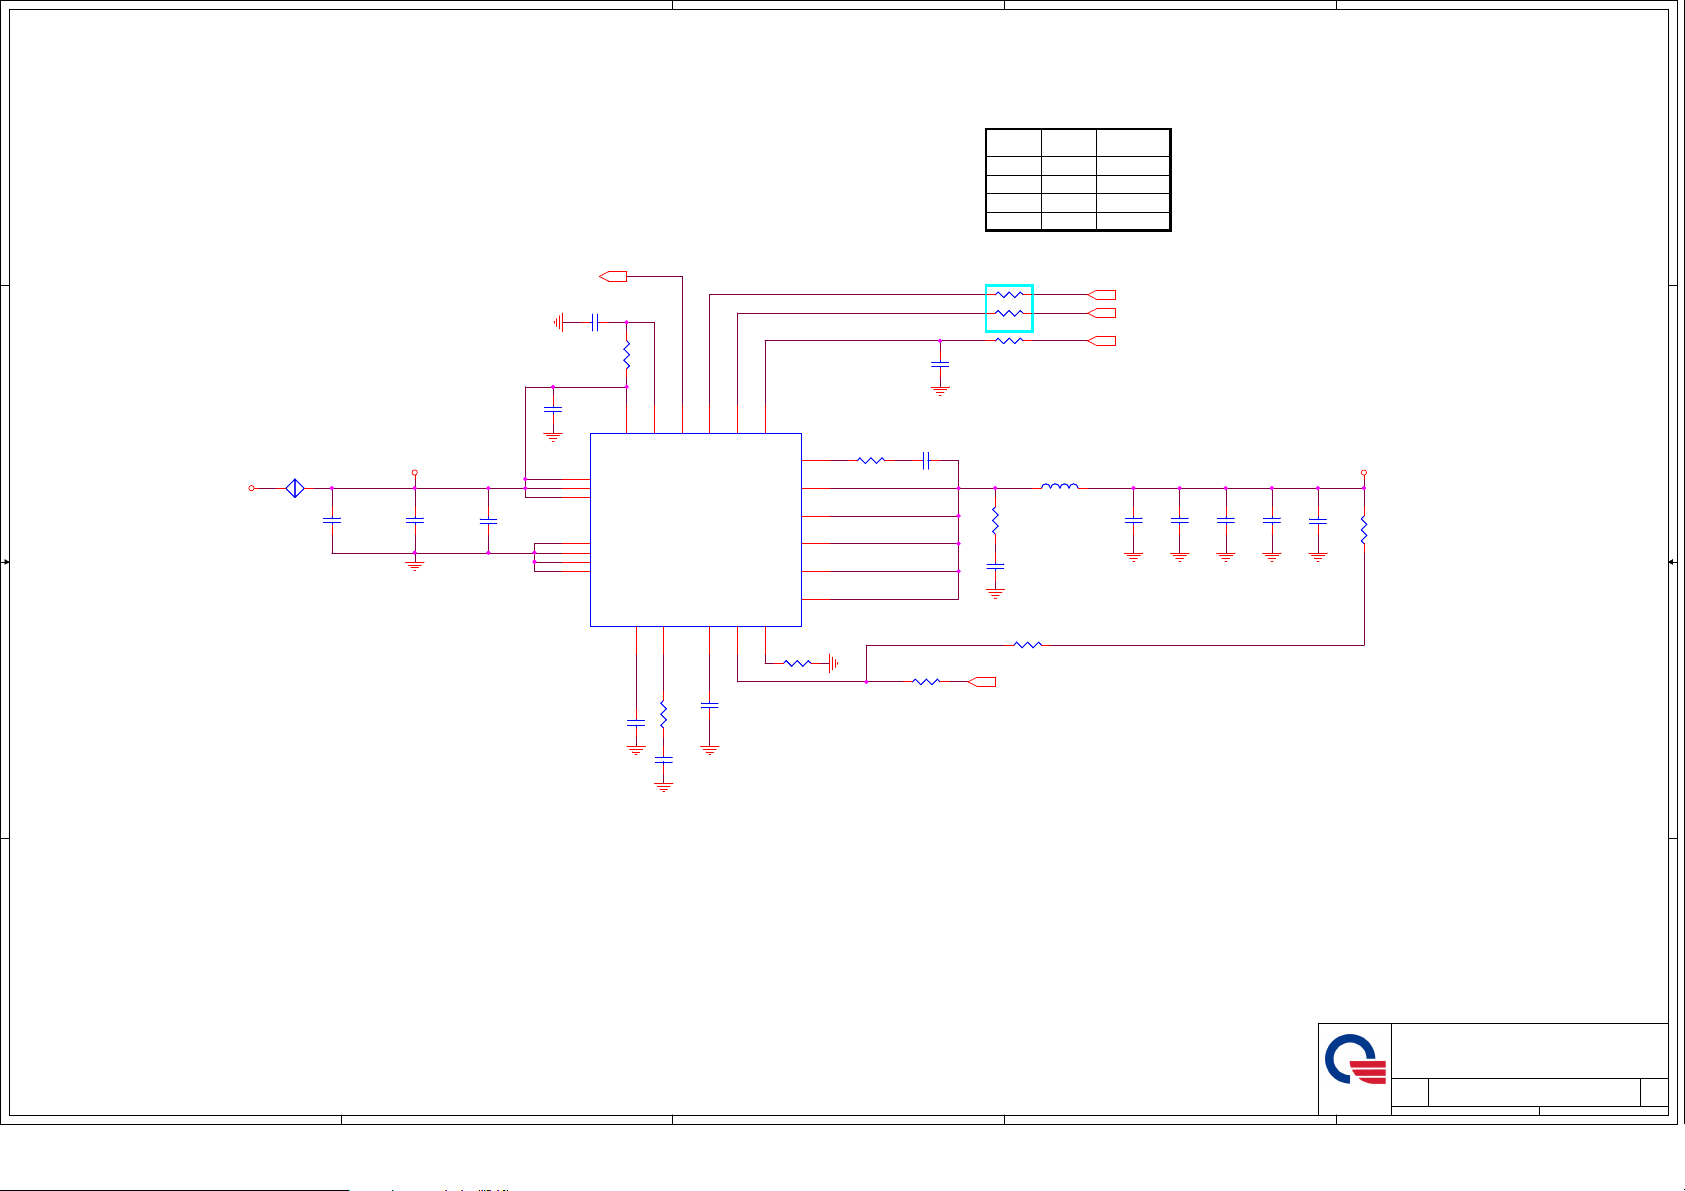This screenshot has width=1685, height=1191.
Task: Select the input terminal circle at far left
Action: [x=252, y=488]
